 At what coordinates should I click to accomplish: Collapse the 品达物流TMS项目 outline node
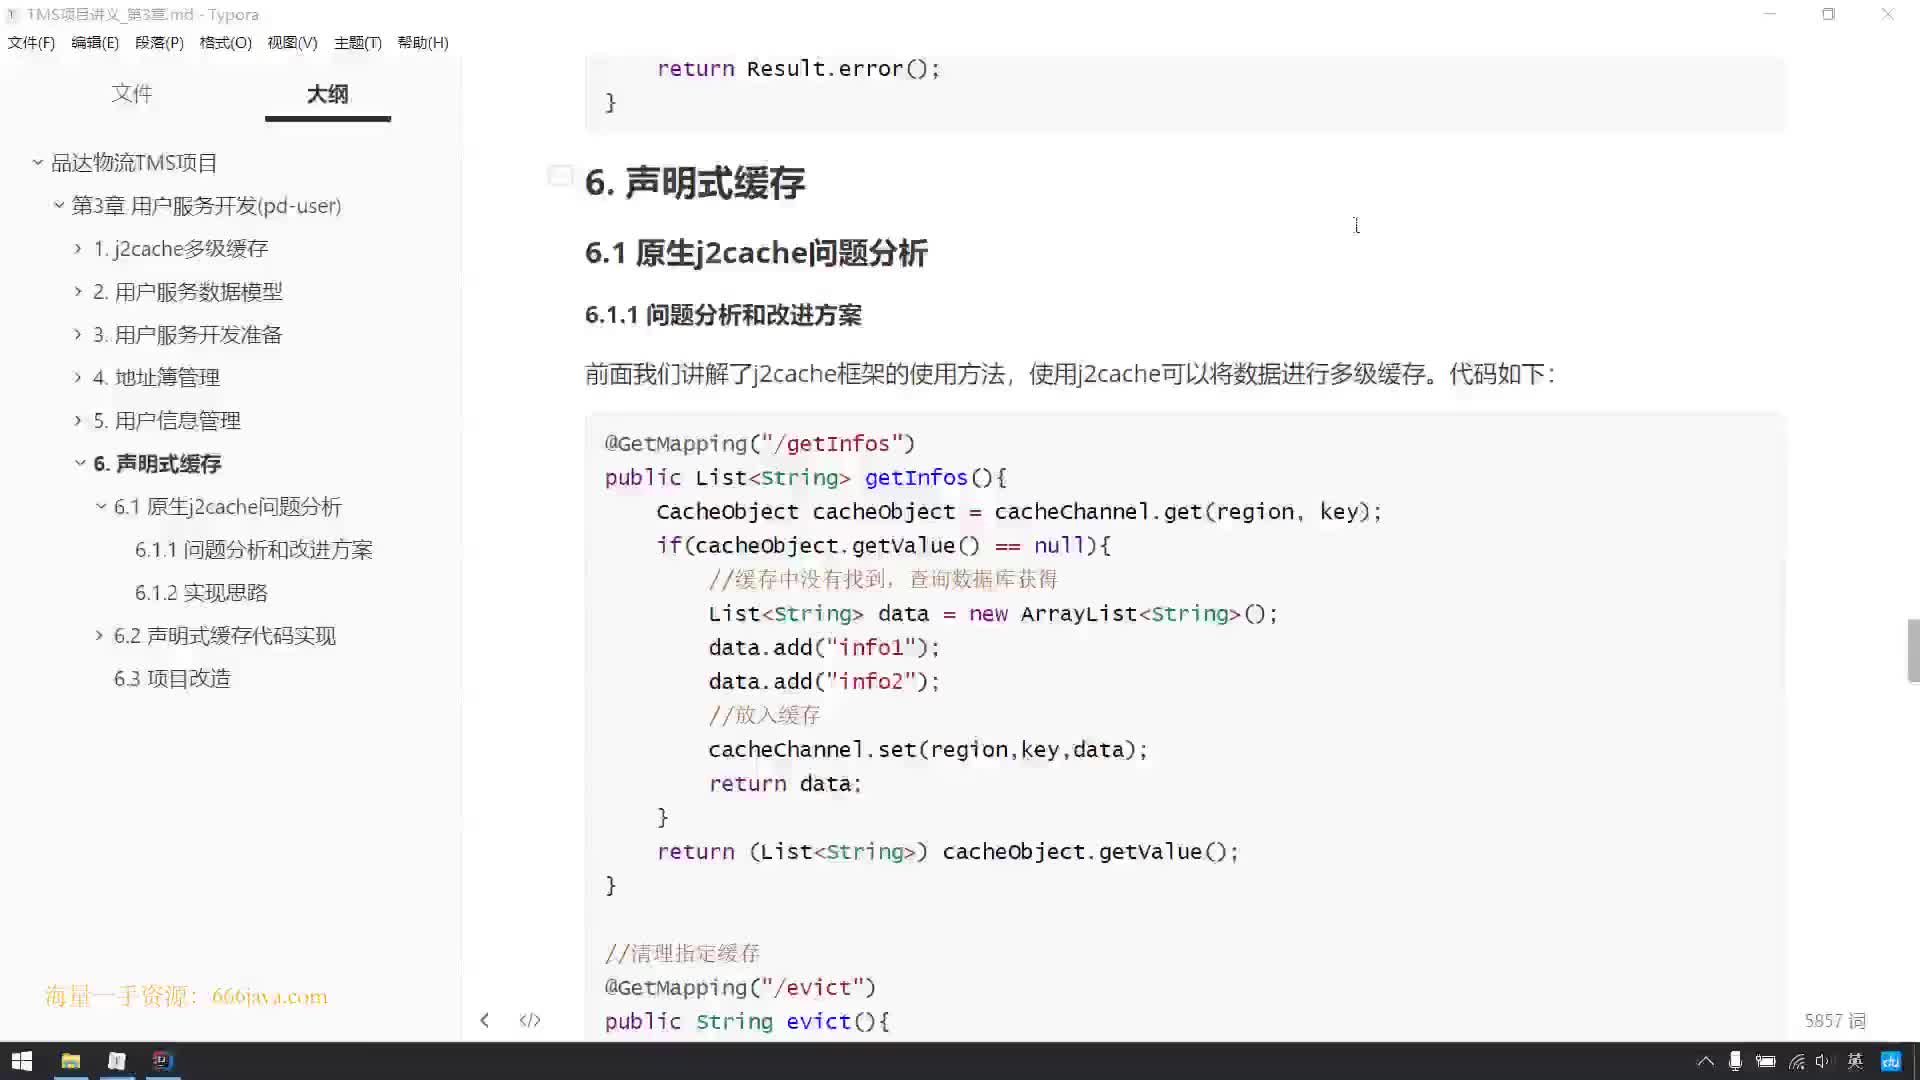[x=37, y=162]
